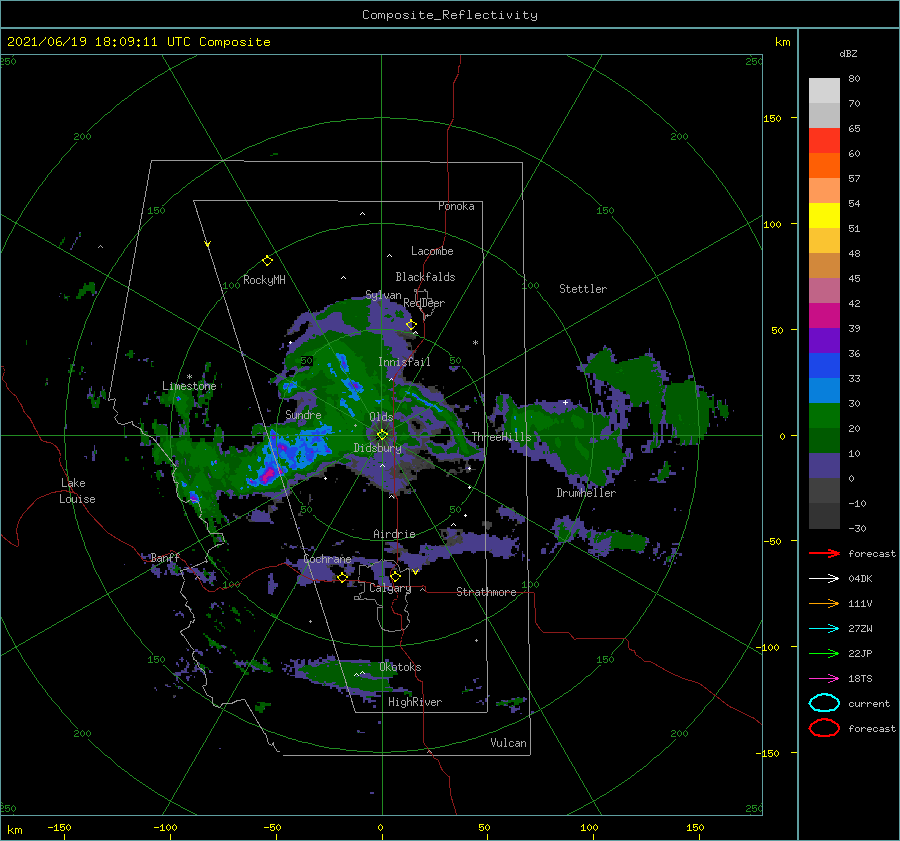Viewport: 900px width, 841px height.
Task: Click the Ponoka town label
Action: click(456, 206)
